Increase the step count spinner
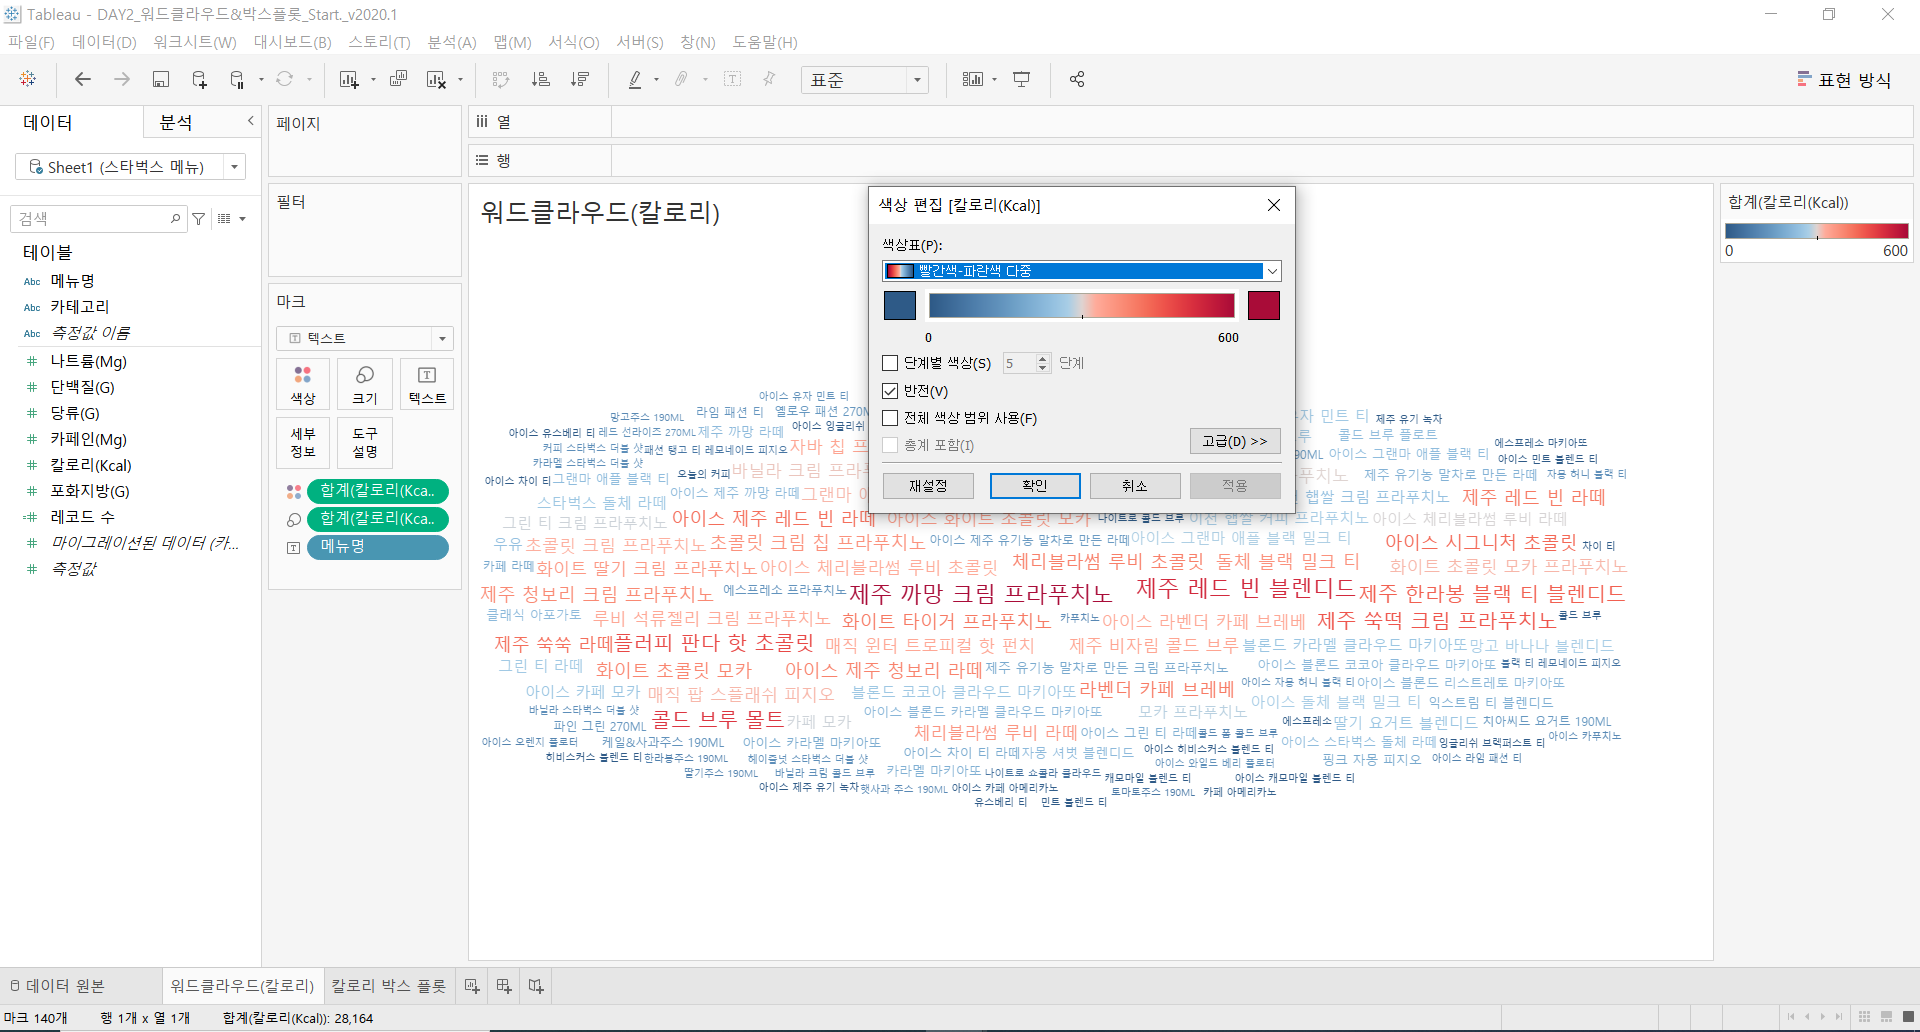The width and height of the screenshot is (1920, 1032). point(1043,358)
